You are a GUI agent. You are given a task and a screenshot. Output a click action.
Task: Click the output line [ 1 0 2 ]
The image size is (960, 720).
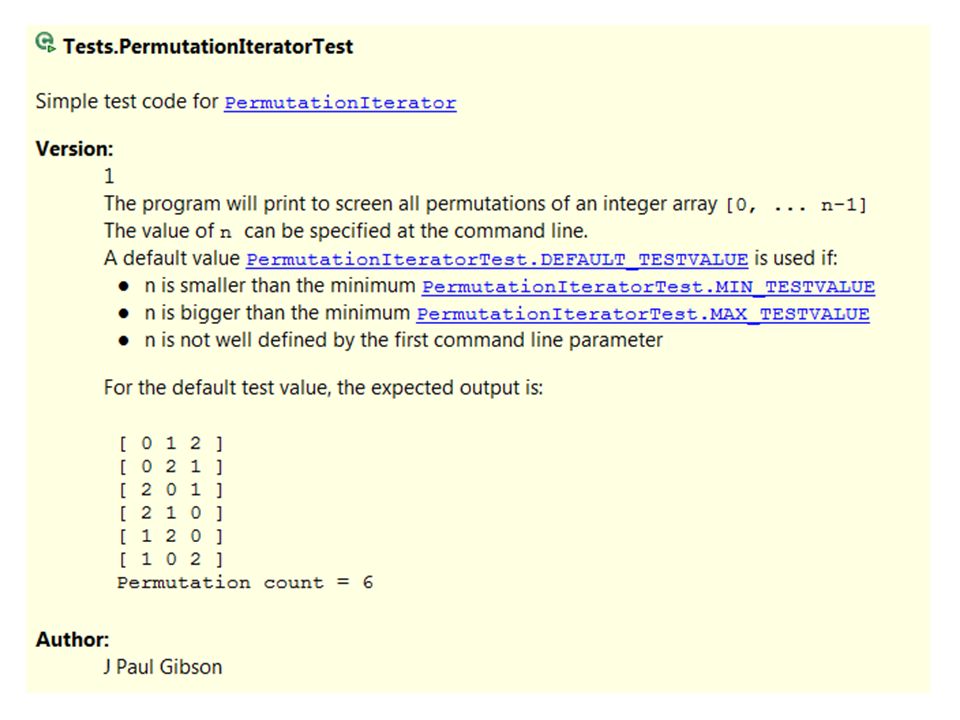pyautogui.click(x=171, y=559)
